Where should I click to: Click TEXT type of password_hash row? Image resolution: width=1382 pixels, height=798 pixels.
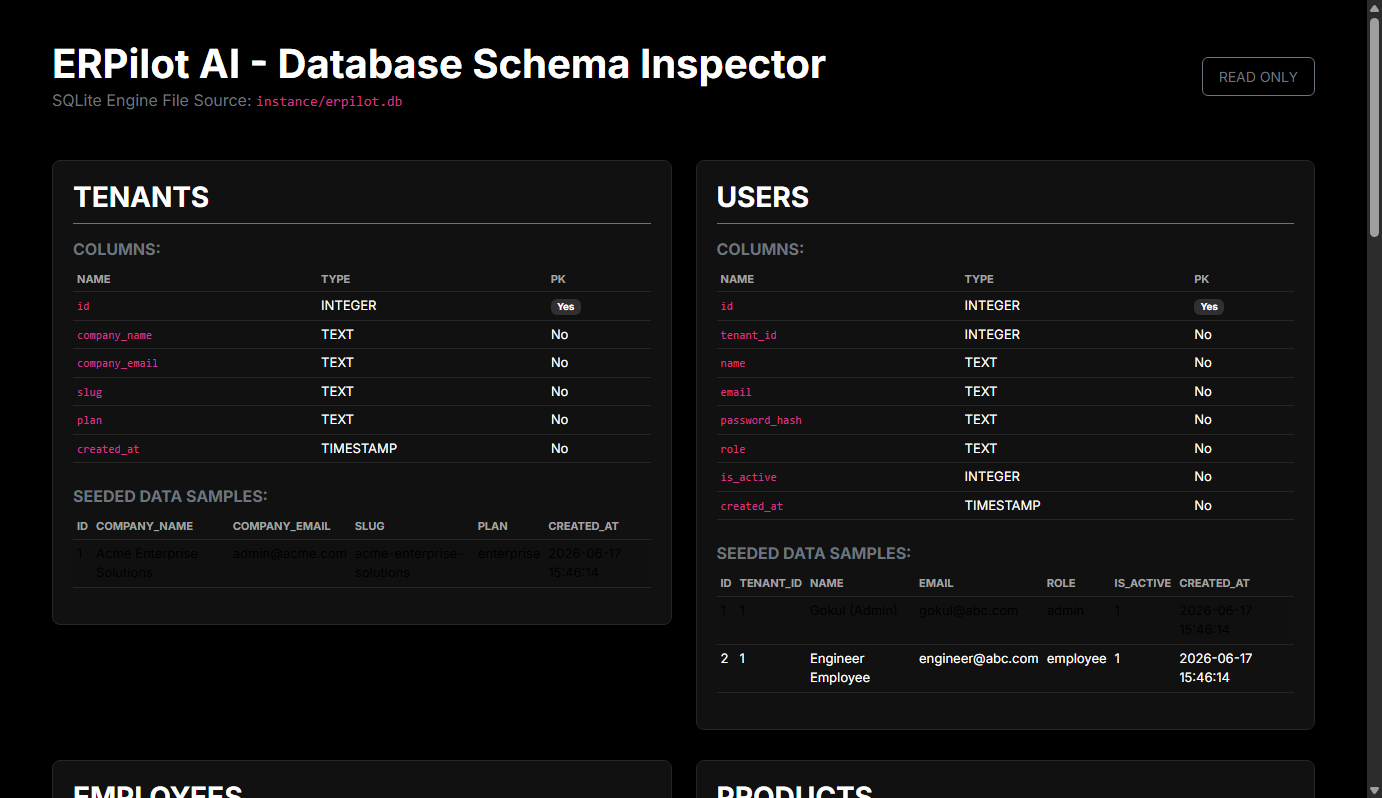pos(981,419)
